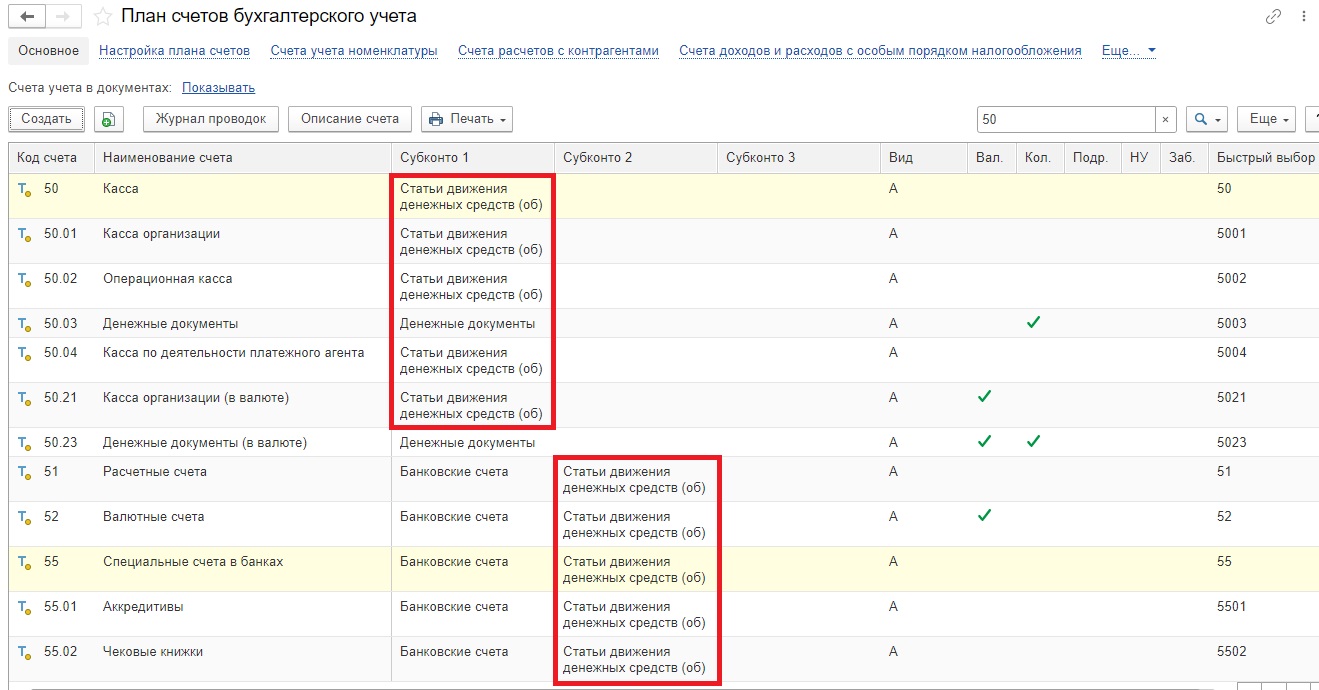
Task: Click the Кол. check mark for account 50.23
Action: [1034, 441]
